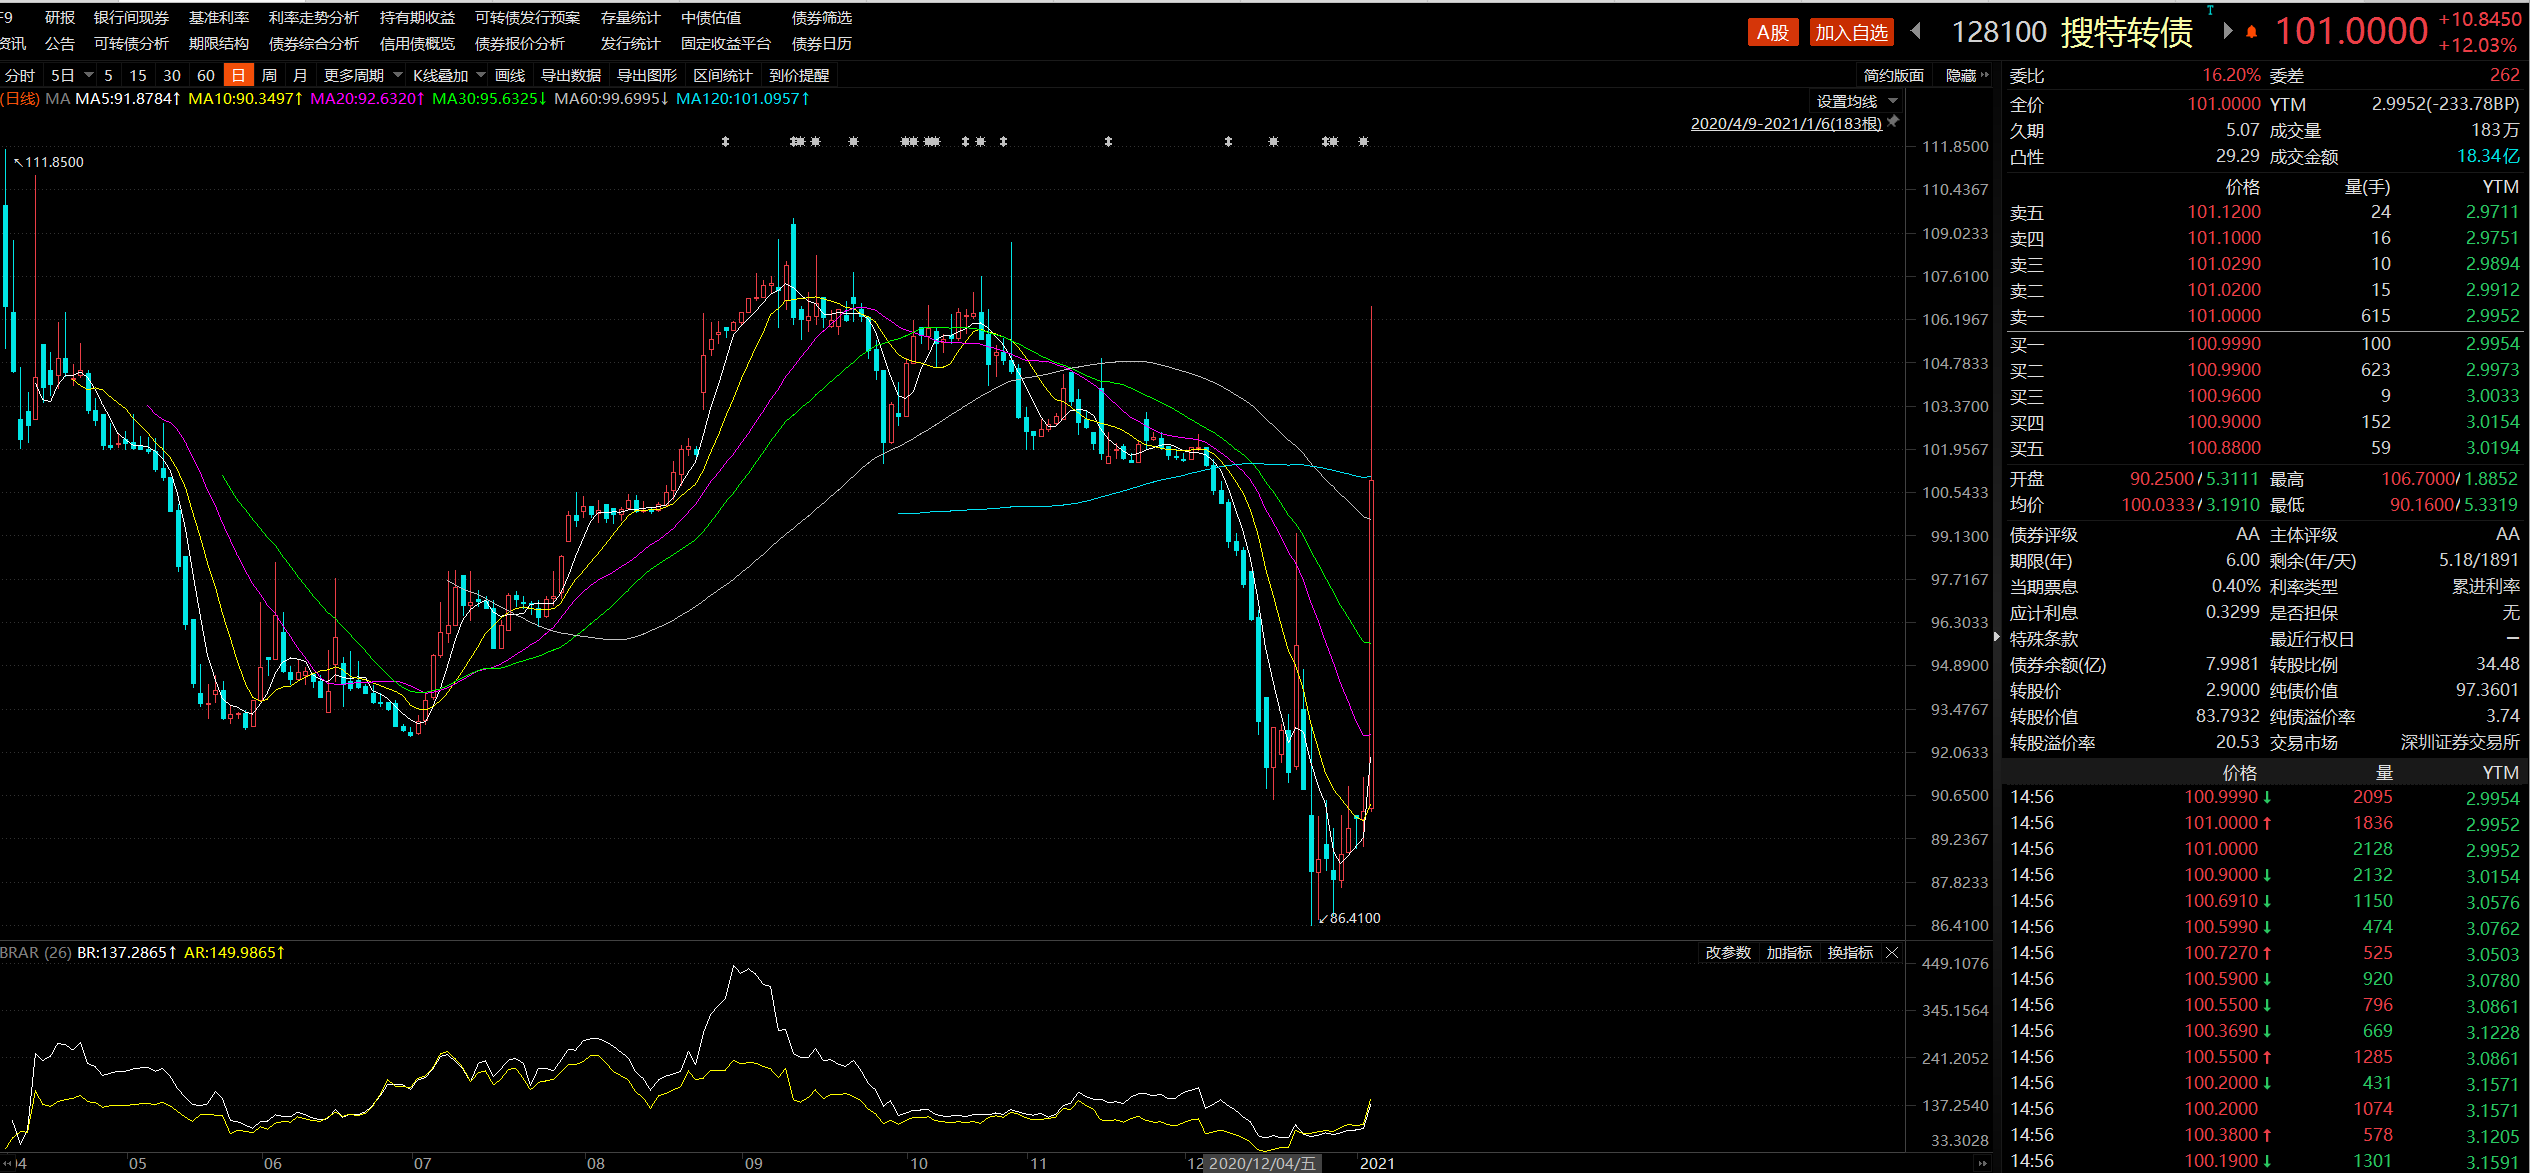The width and height of the screenshot is (2530, 1173).
Task: Click the double-arrow next to 隐藏
Action: (x=1985, y=75)
